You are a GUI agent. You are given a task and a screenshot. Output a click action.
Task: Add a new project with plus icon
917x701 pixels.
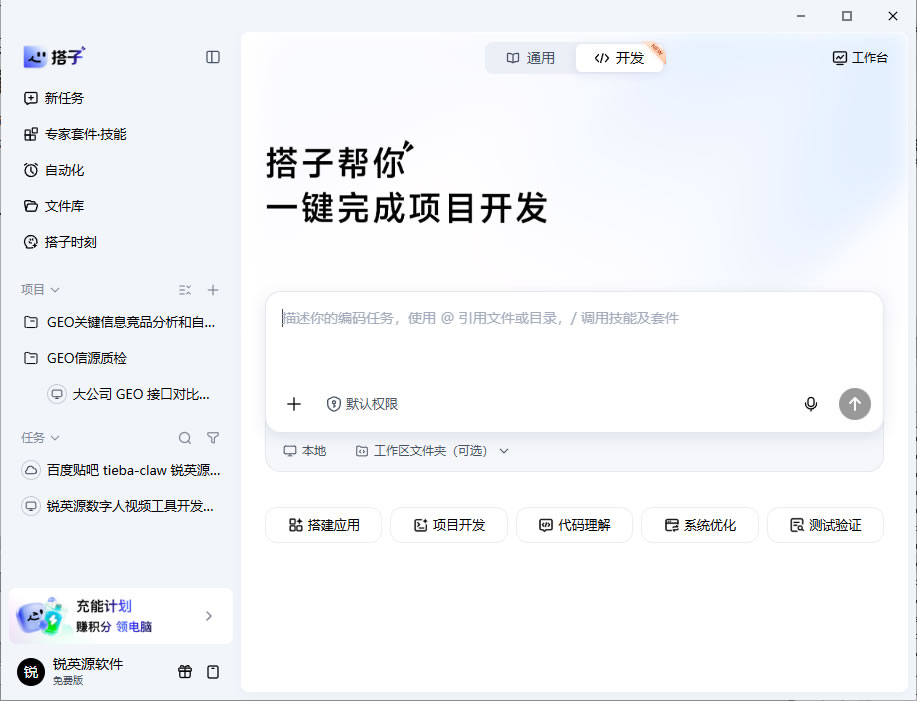point(213,290)
